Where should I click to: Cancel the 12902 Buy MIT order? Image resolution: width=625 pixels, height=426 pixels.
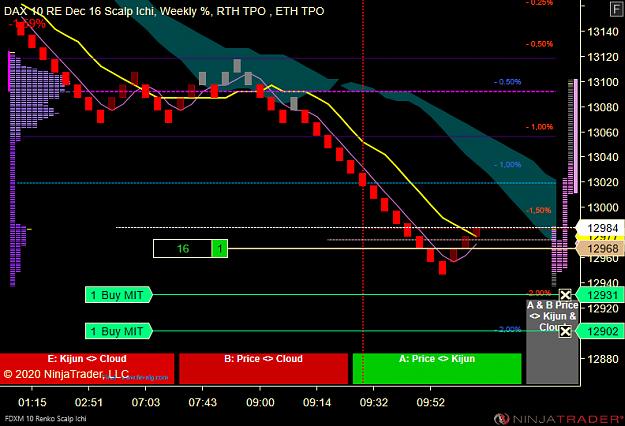[x=565, y=332]
